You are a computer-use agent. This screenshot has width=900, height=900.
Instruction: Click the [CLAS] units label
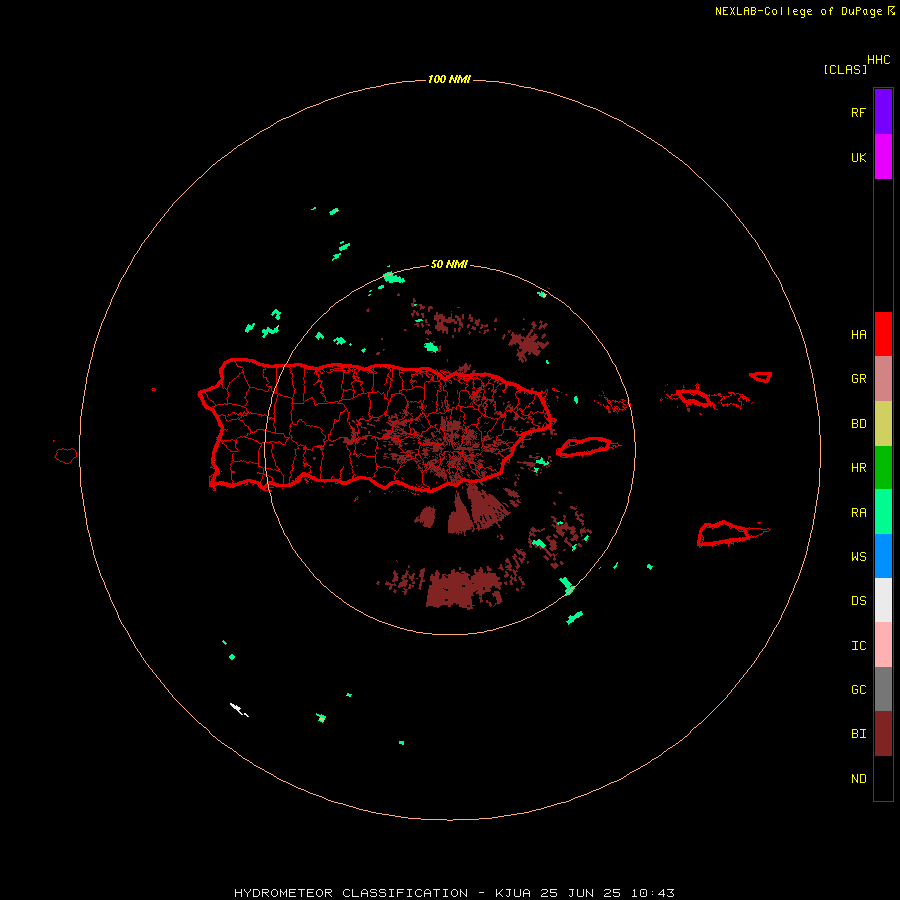point(845,69)
